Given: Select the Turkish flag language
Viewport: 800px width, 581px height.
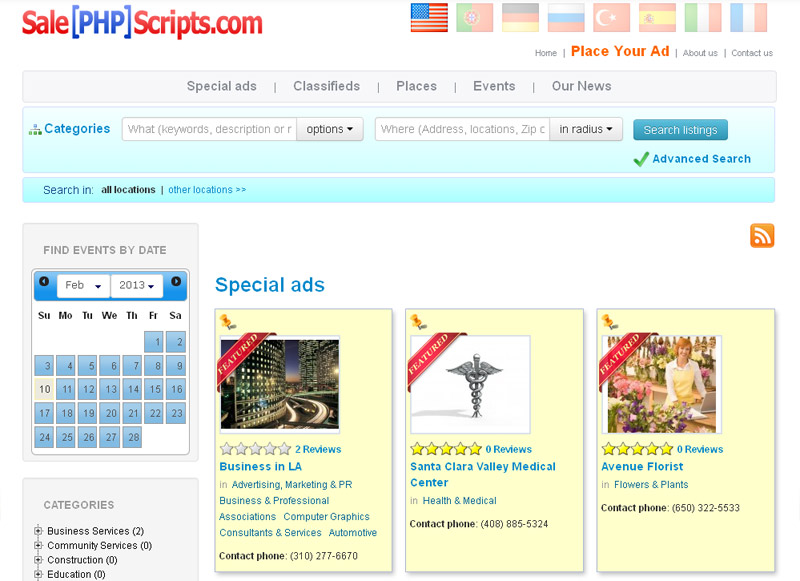Looking at the screenshot, I should (612, 18).
